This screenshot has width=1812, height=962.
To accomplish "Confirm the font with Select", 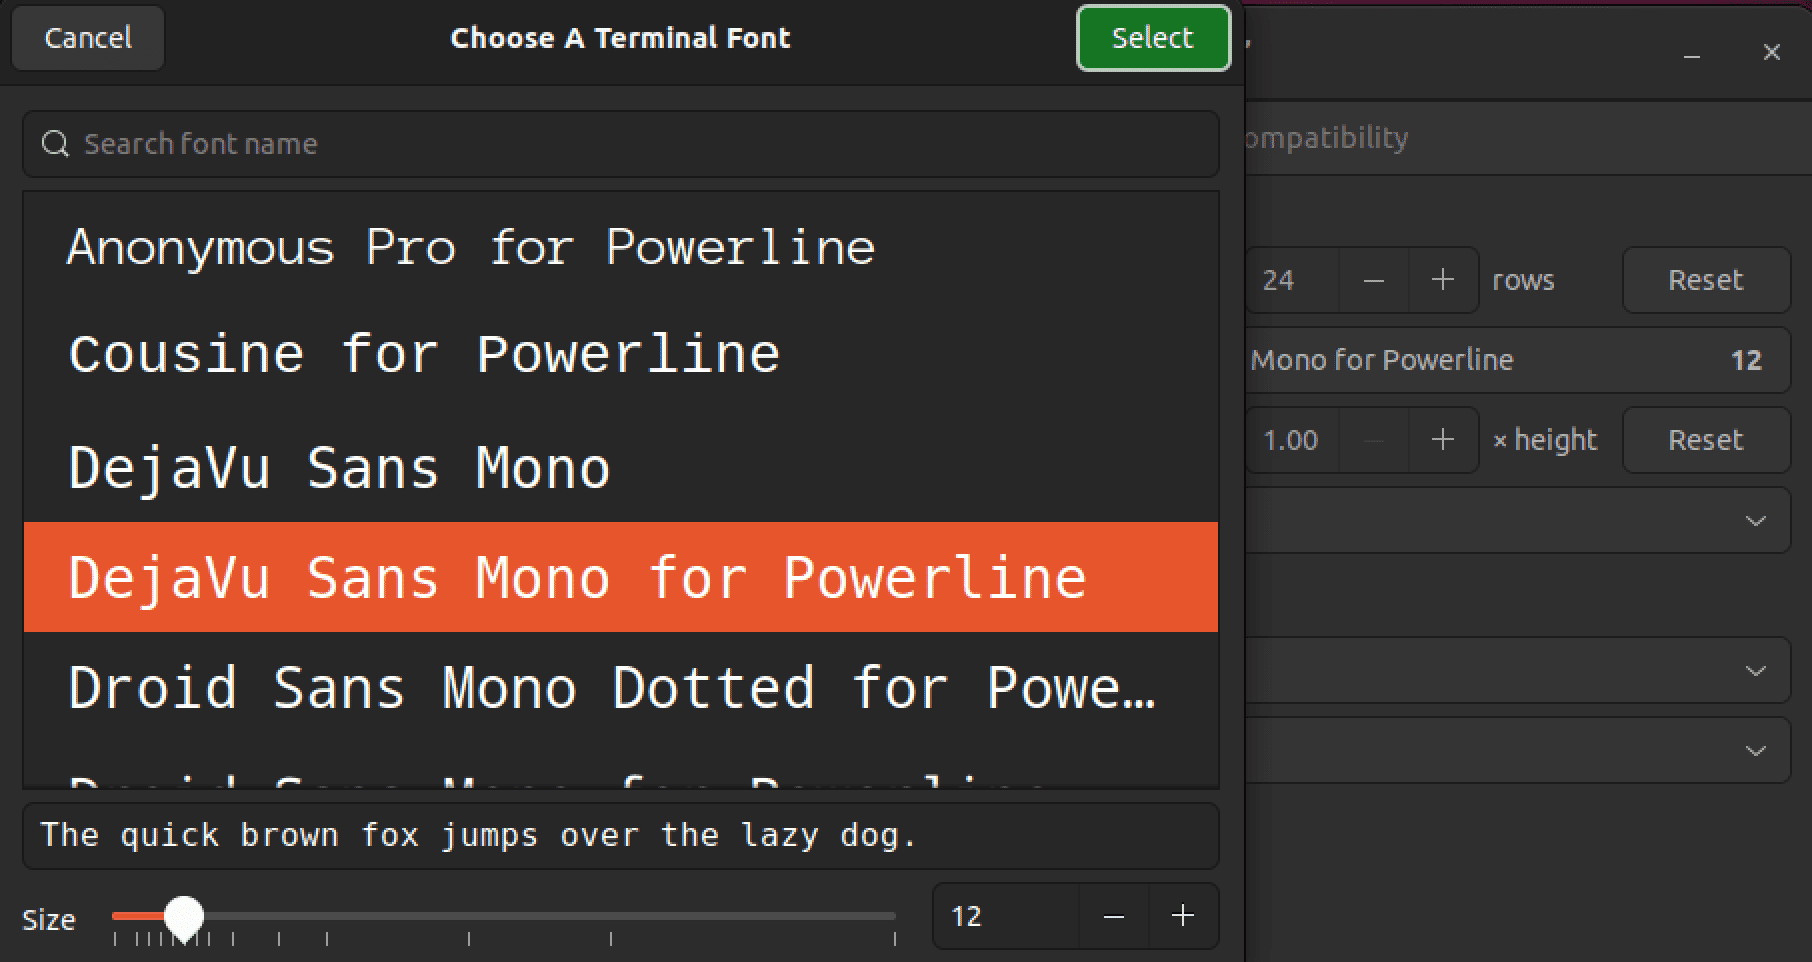I will (x=1152, y=38).
